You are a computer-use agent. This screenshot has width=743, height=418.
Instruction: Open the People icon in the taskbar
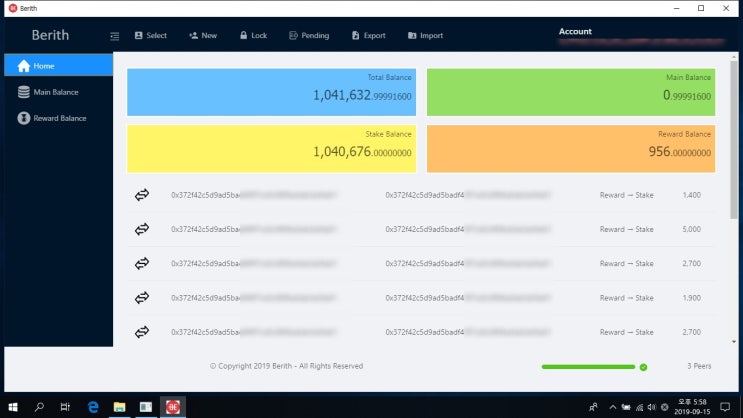593,407
